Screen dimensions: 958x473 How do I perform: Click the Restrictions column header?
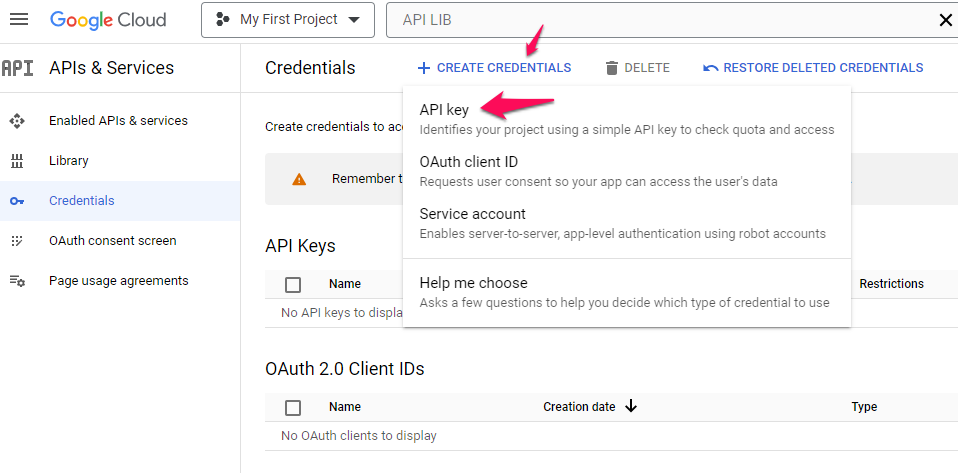click(x=891, y=284)
